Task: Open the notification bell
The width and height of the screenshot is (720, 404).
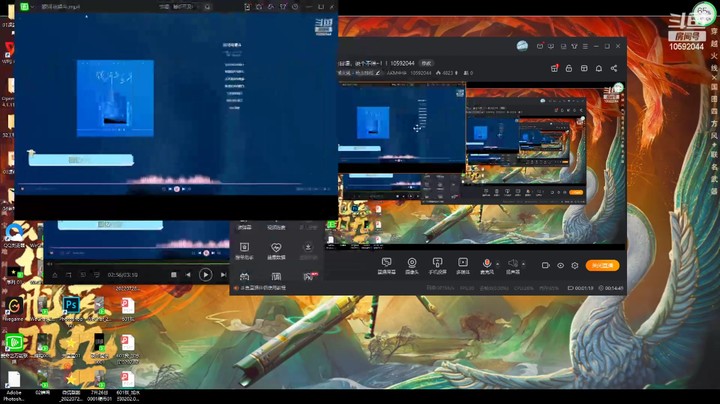Action: pos(599,68)
